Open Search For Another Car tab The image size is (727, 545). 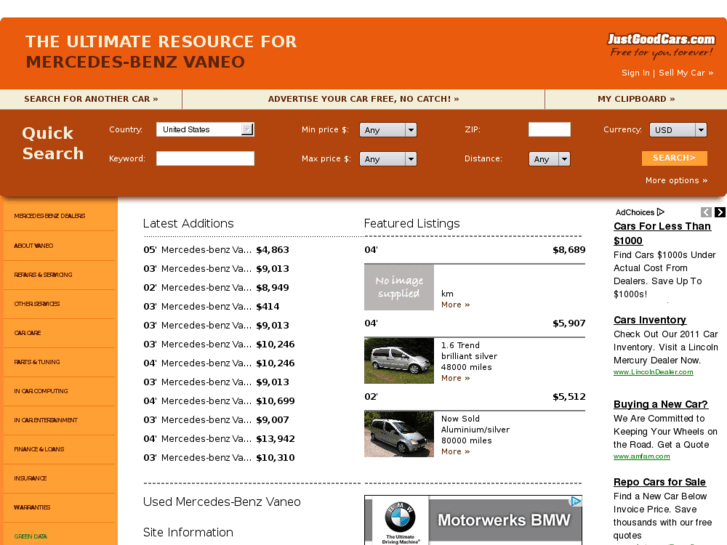pos(91,99)
